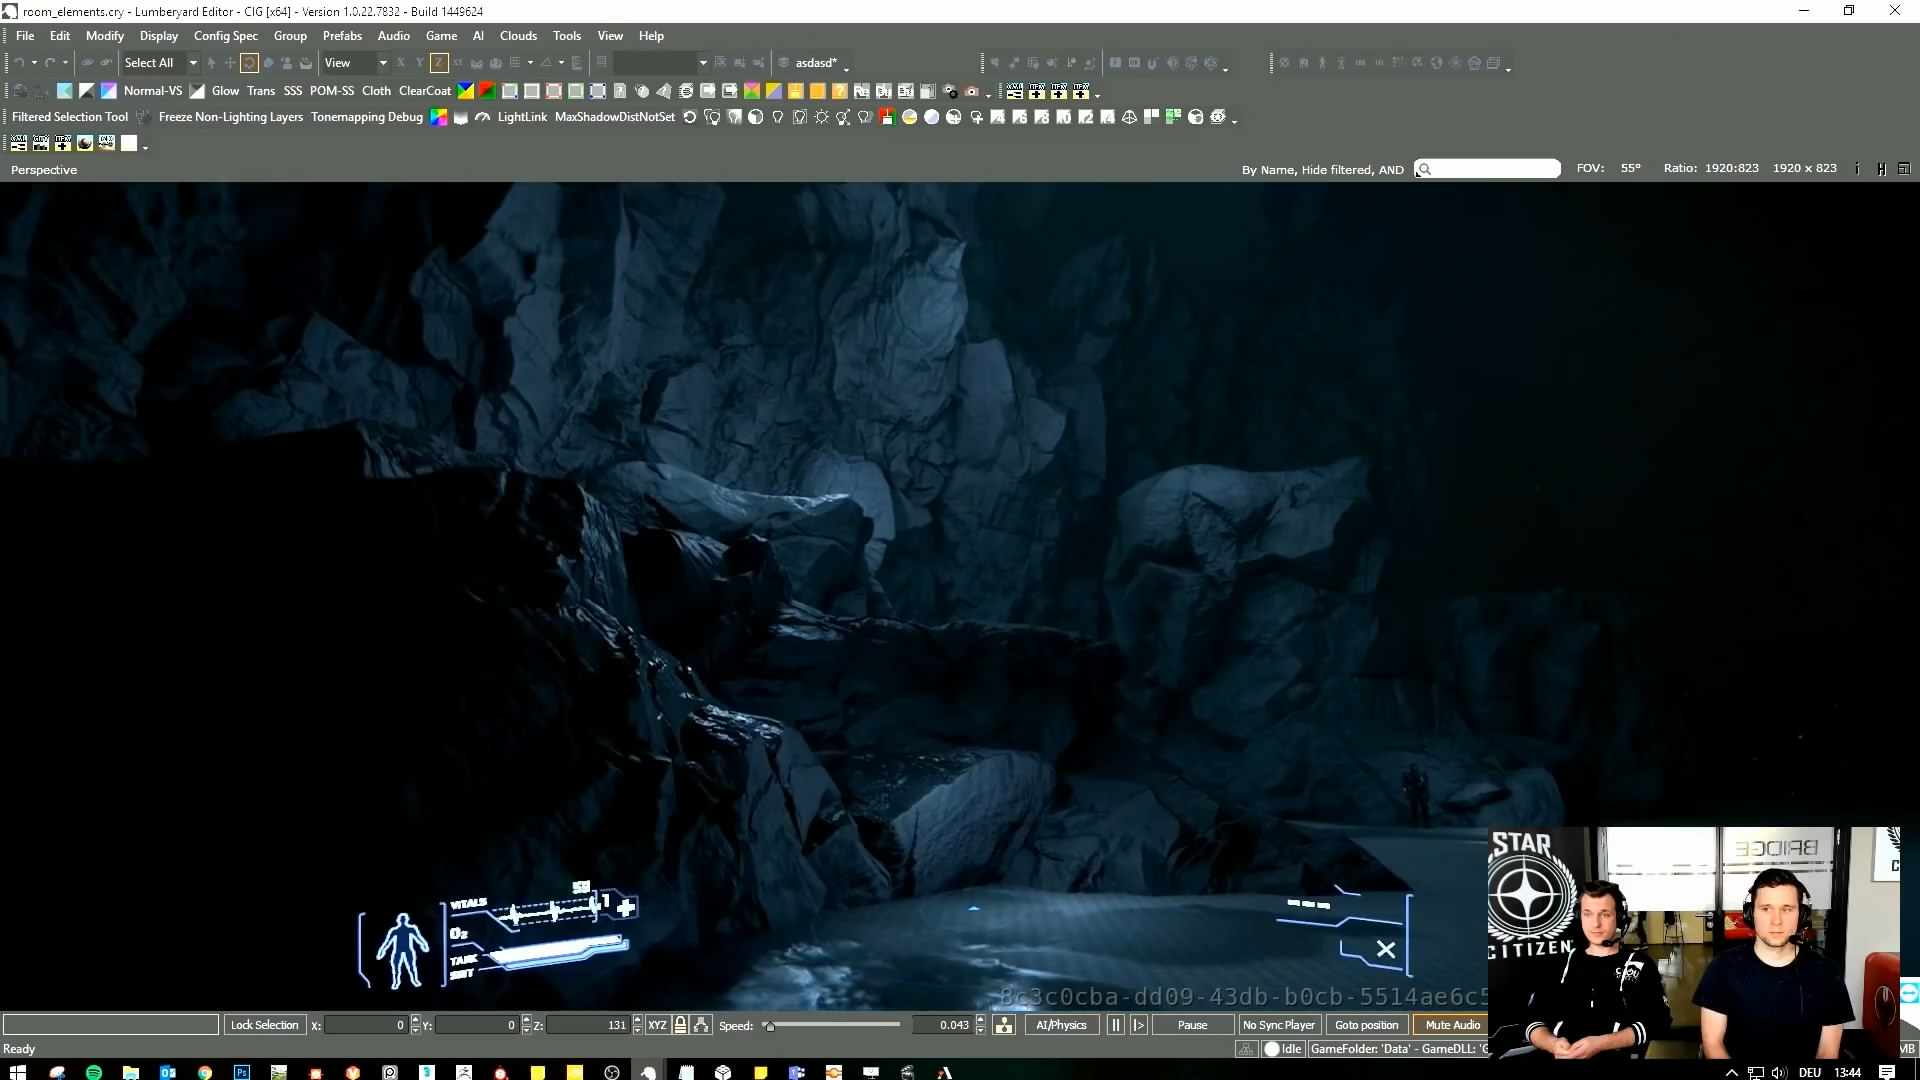
Task: Click the Tonemapping Debug color icon
Action: [438, 117]
